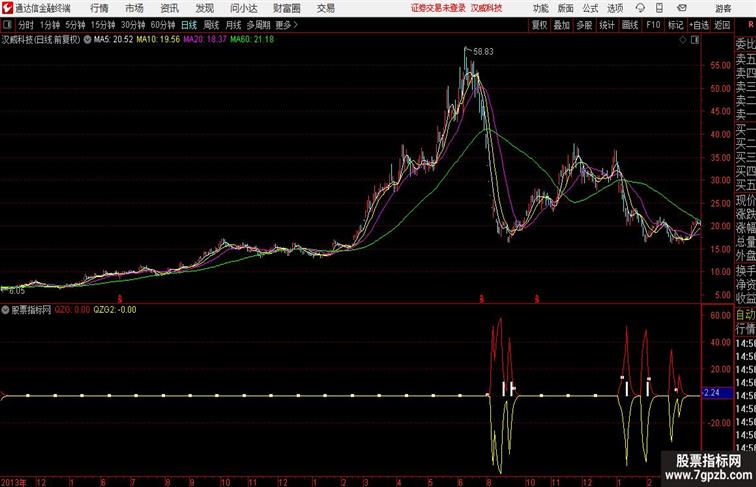Open the 版面 menu

click(x=566, y=8)
